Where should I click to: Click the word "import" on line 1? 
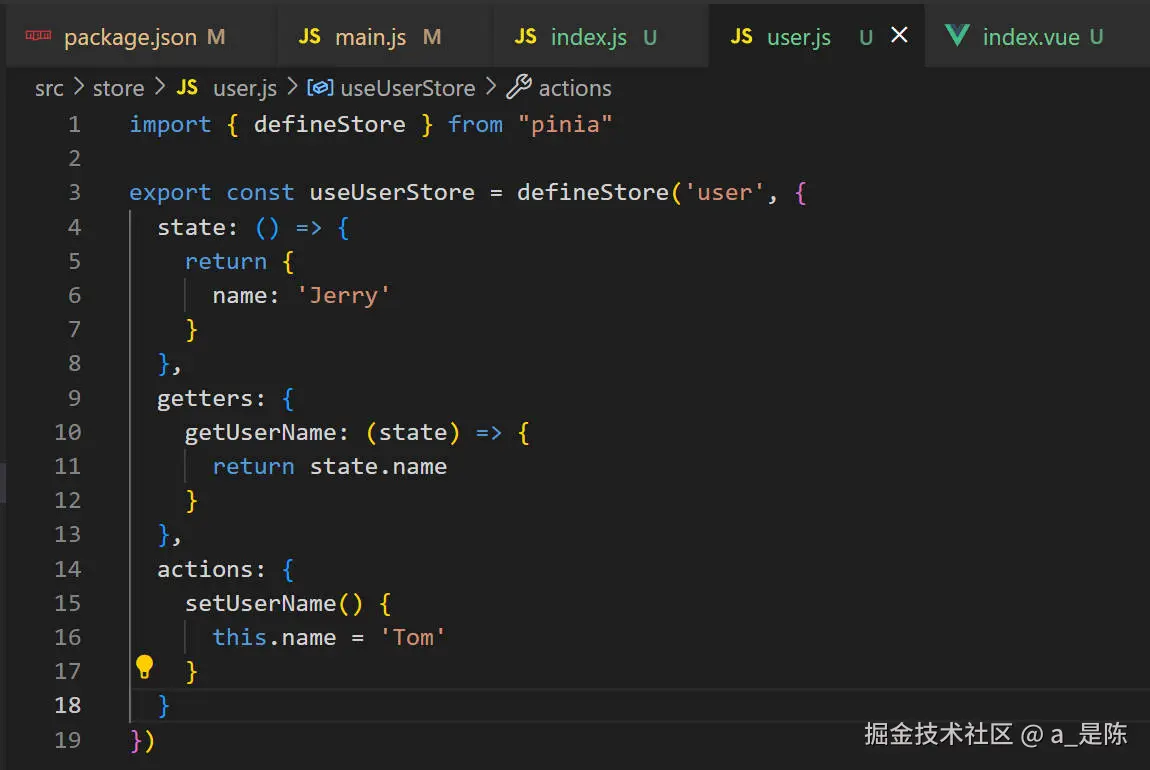click(170, 125)
